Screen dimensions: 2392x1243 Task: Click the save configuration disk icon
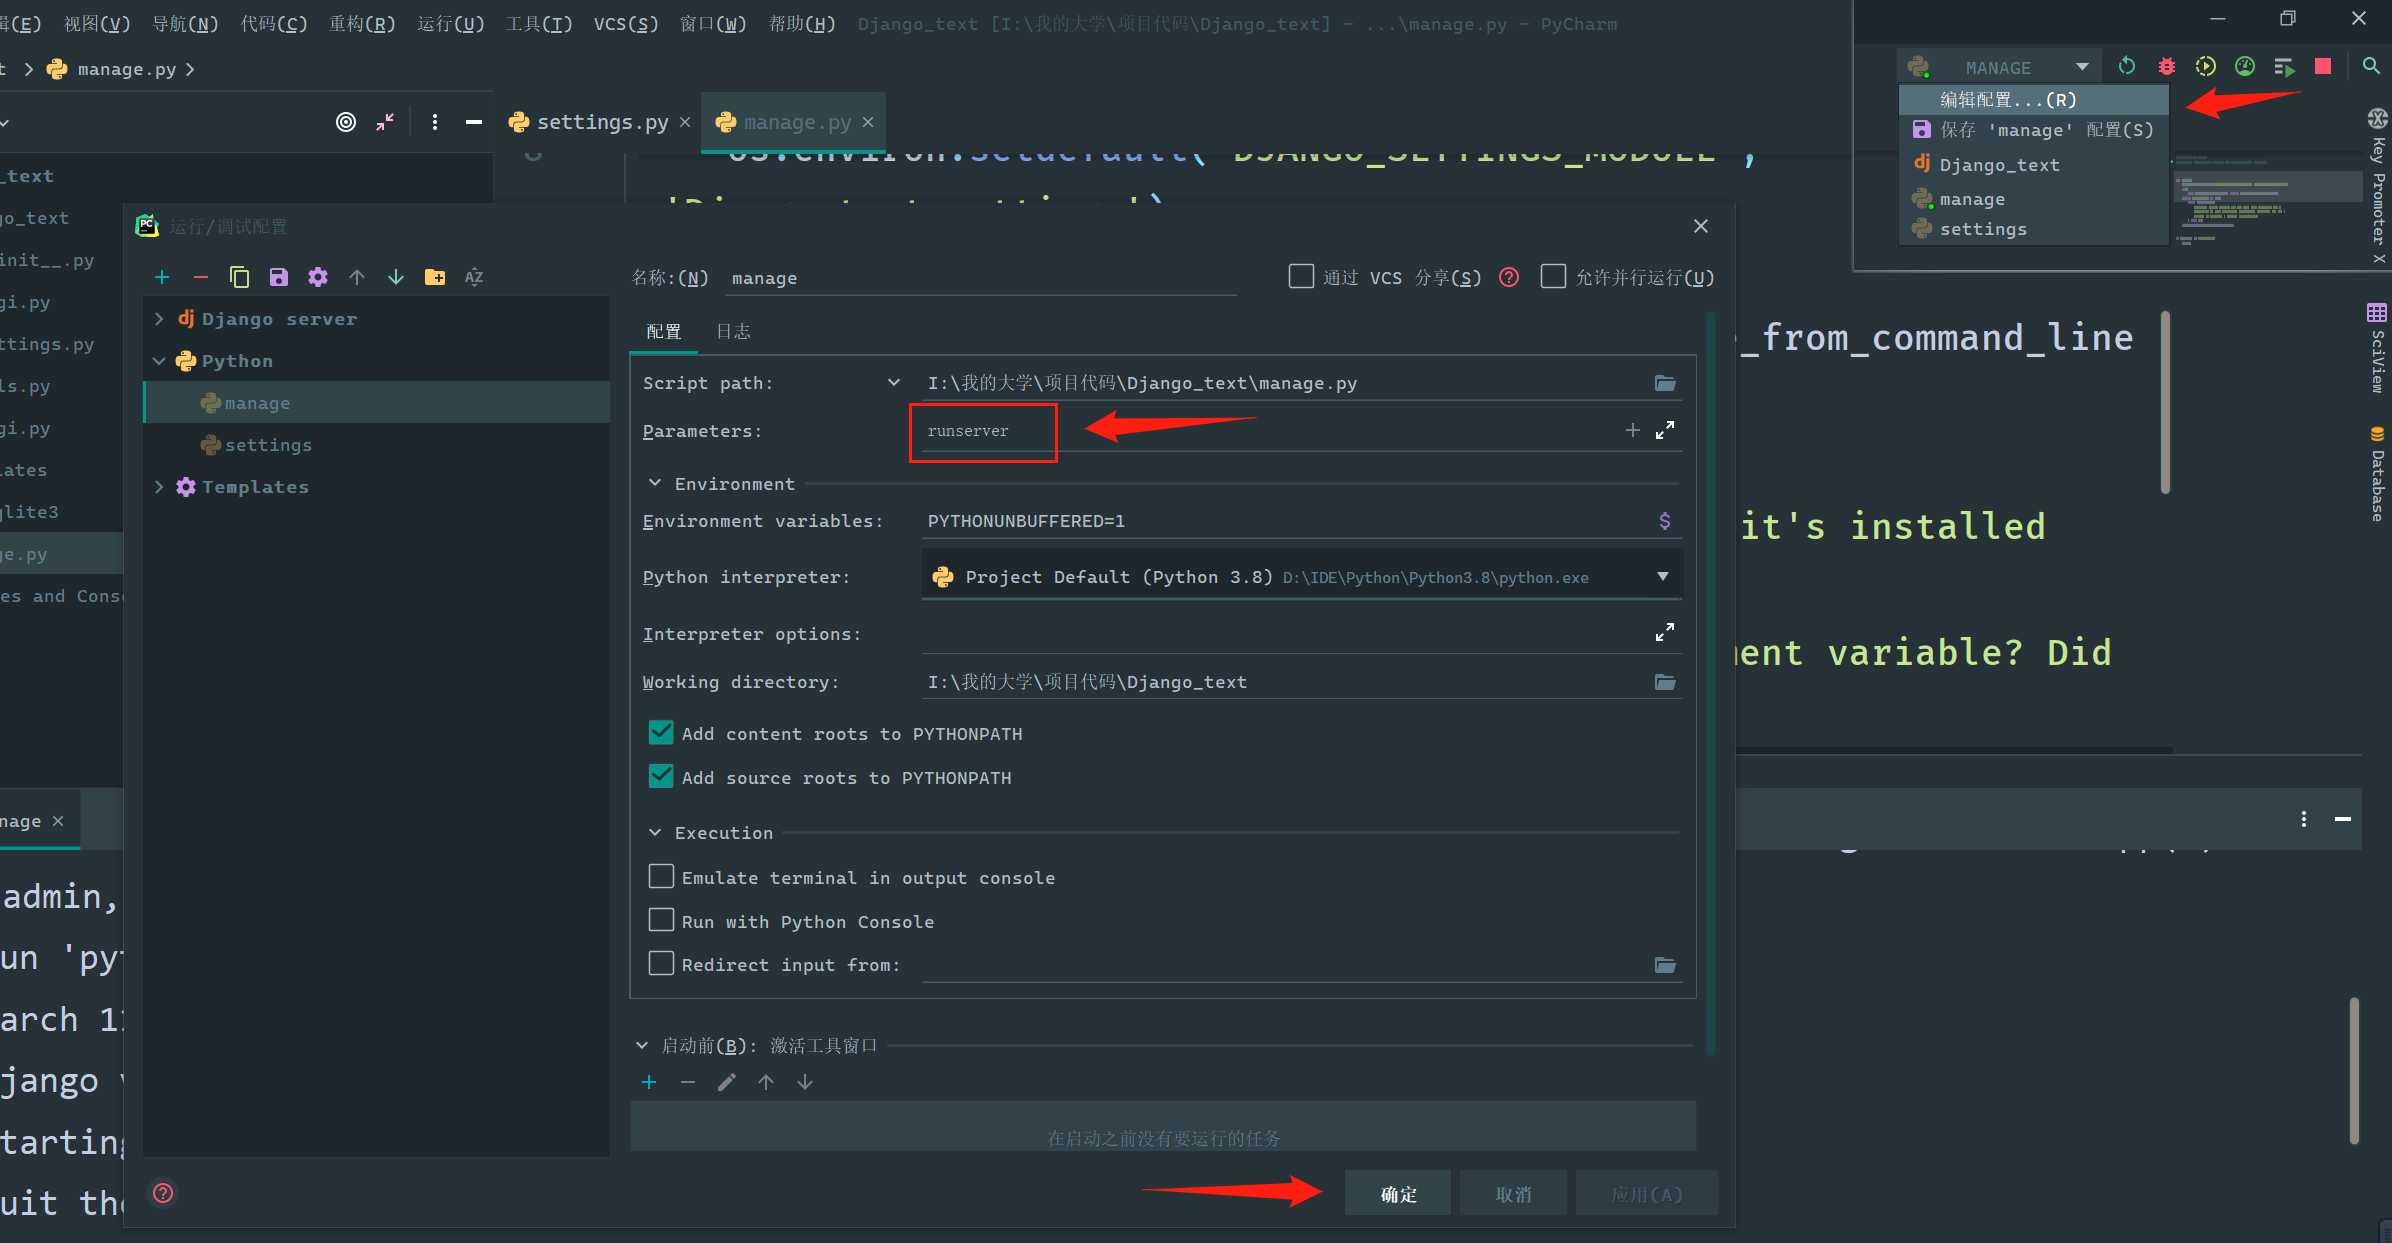(x=279, y=277)
